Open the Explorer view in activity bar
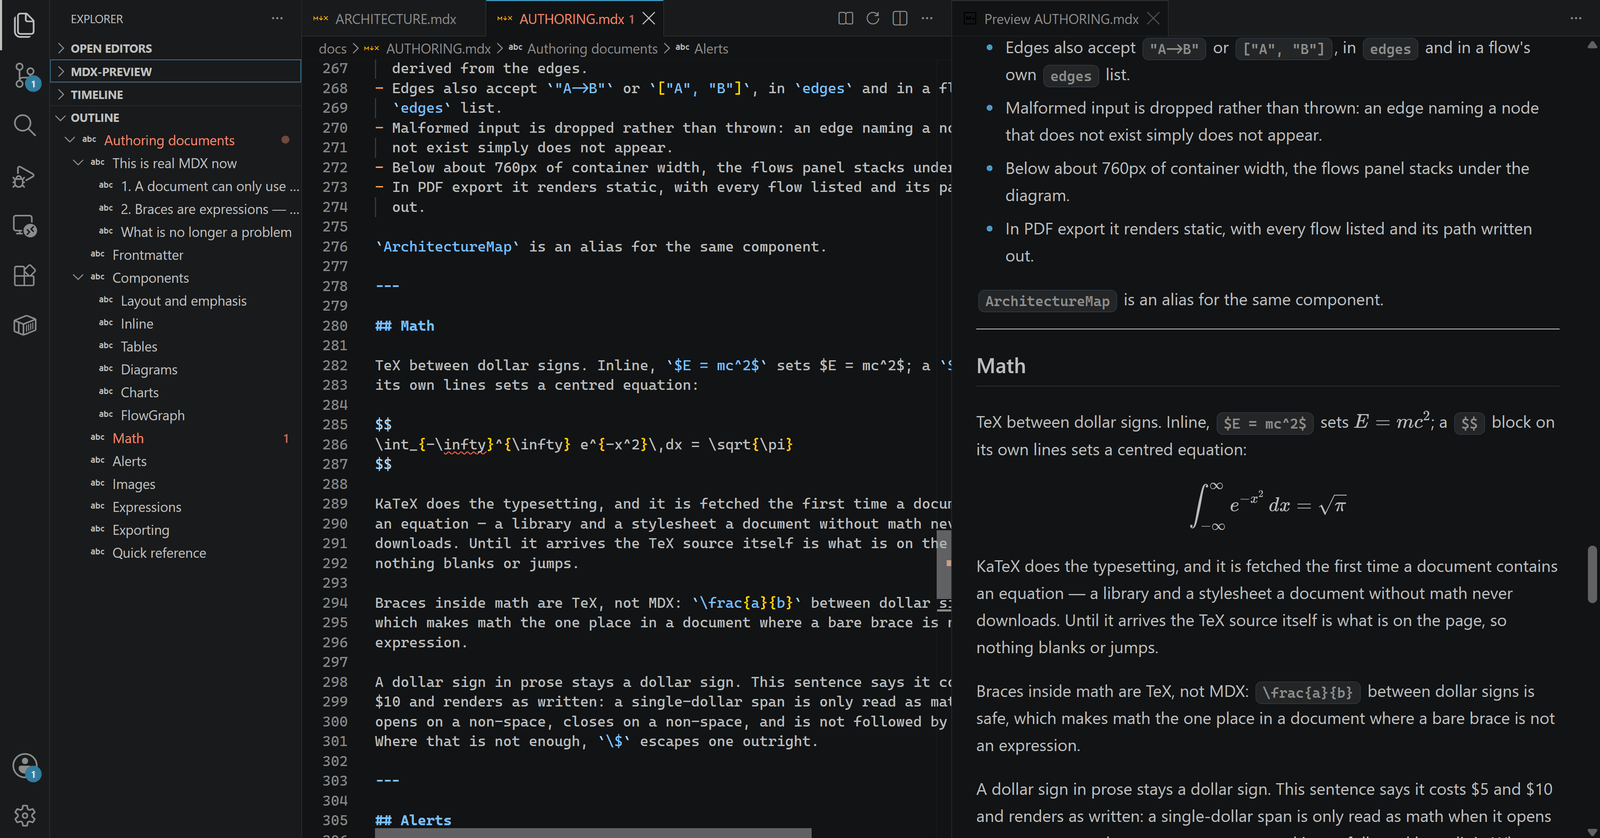This screenshot has height=838, width=1600. tap(25, 24)
